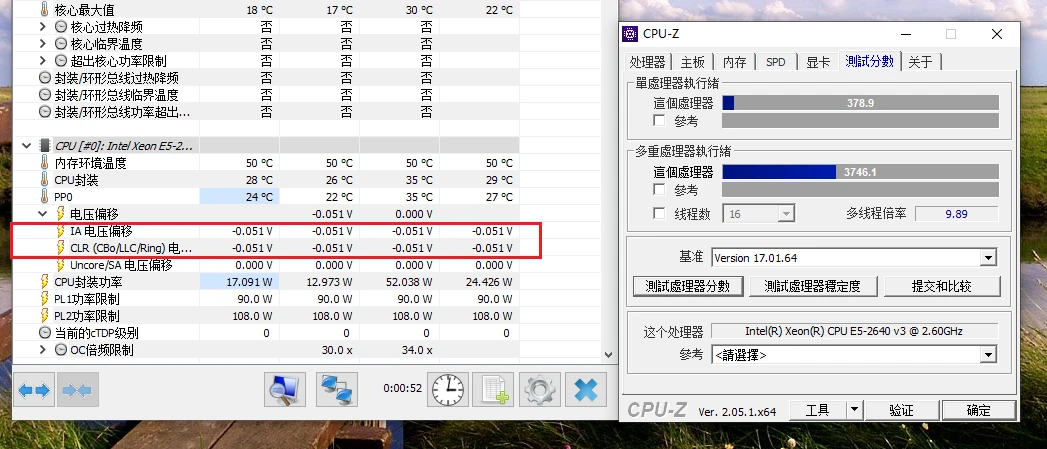Click the 提交和比較 button
Viewport: 1047px width, 449px height.
click(x=942, y=286)
